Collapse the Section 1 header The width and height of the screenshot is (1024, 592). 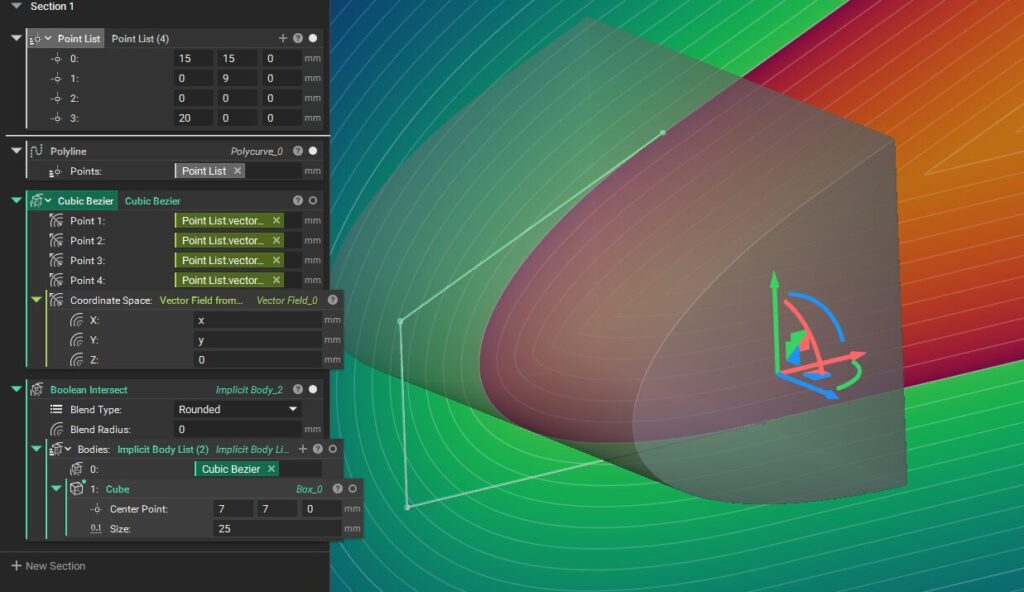(x=16, y=6)
